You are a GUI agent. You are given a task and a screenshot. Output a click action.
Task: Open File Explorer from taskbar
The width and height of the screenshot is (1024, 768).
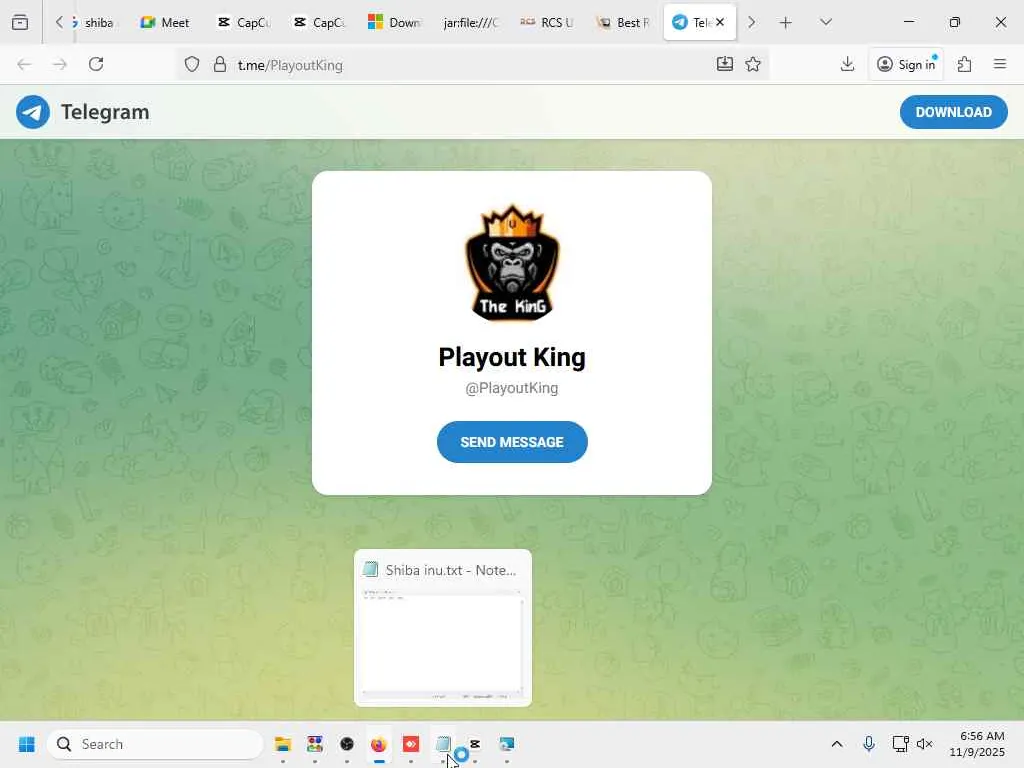[283, 744]
